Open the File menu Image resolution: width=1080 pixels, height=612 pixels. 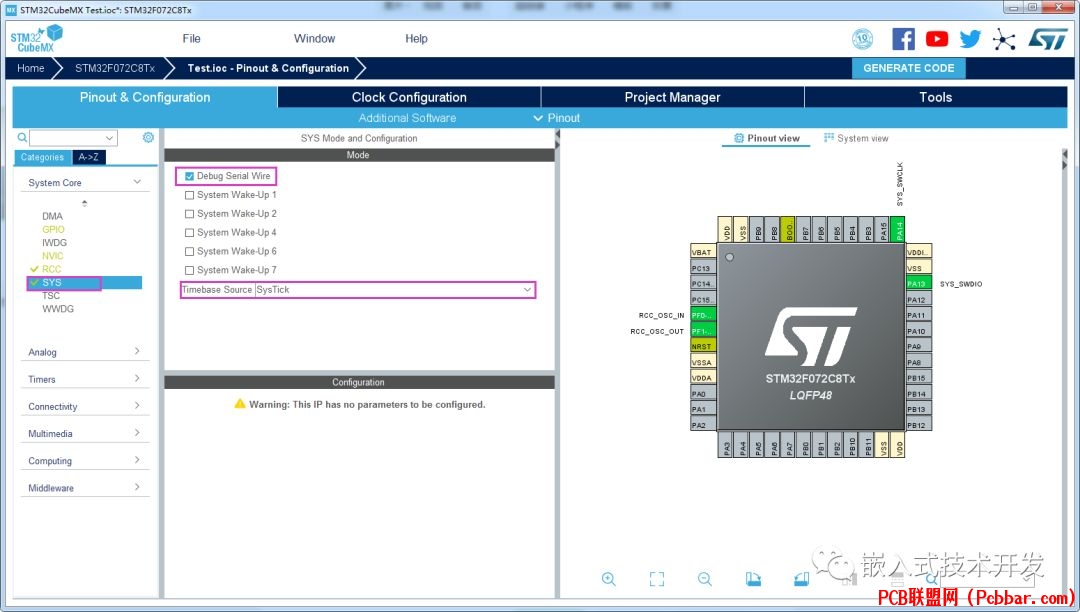(x=191, y=39)
